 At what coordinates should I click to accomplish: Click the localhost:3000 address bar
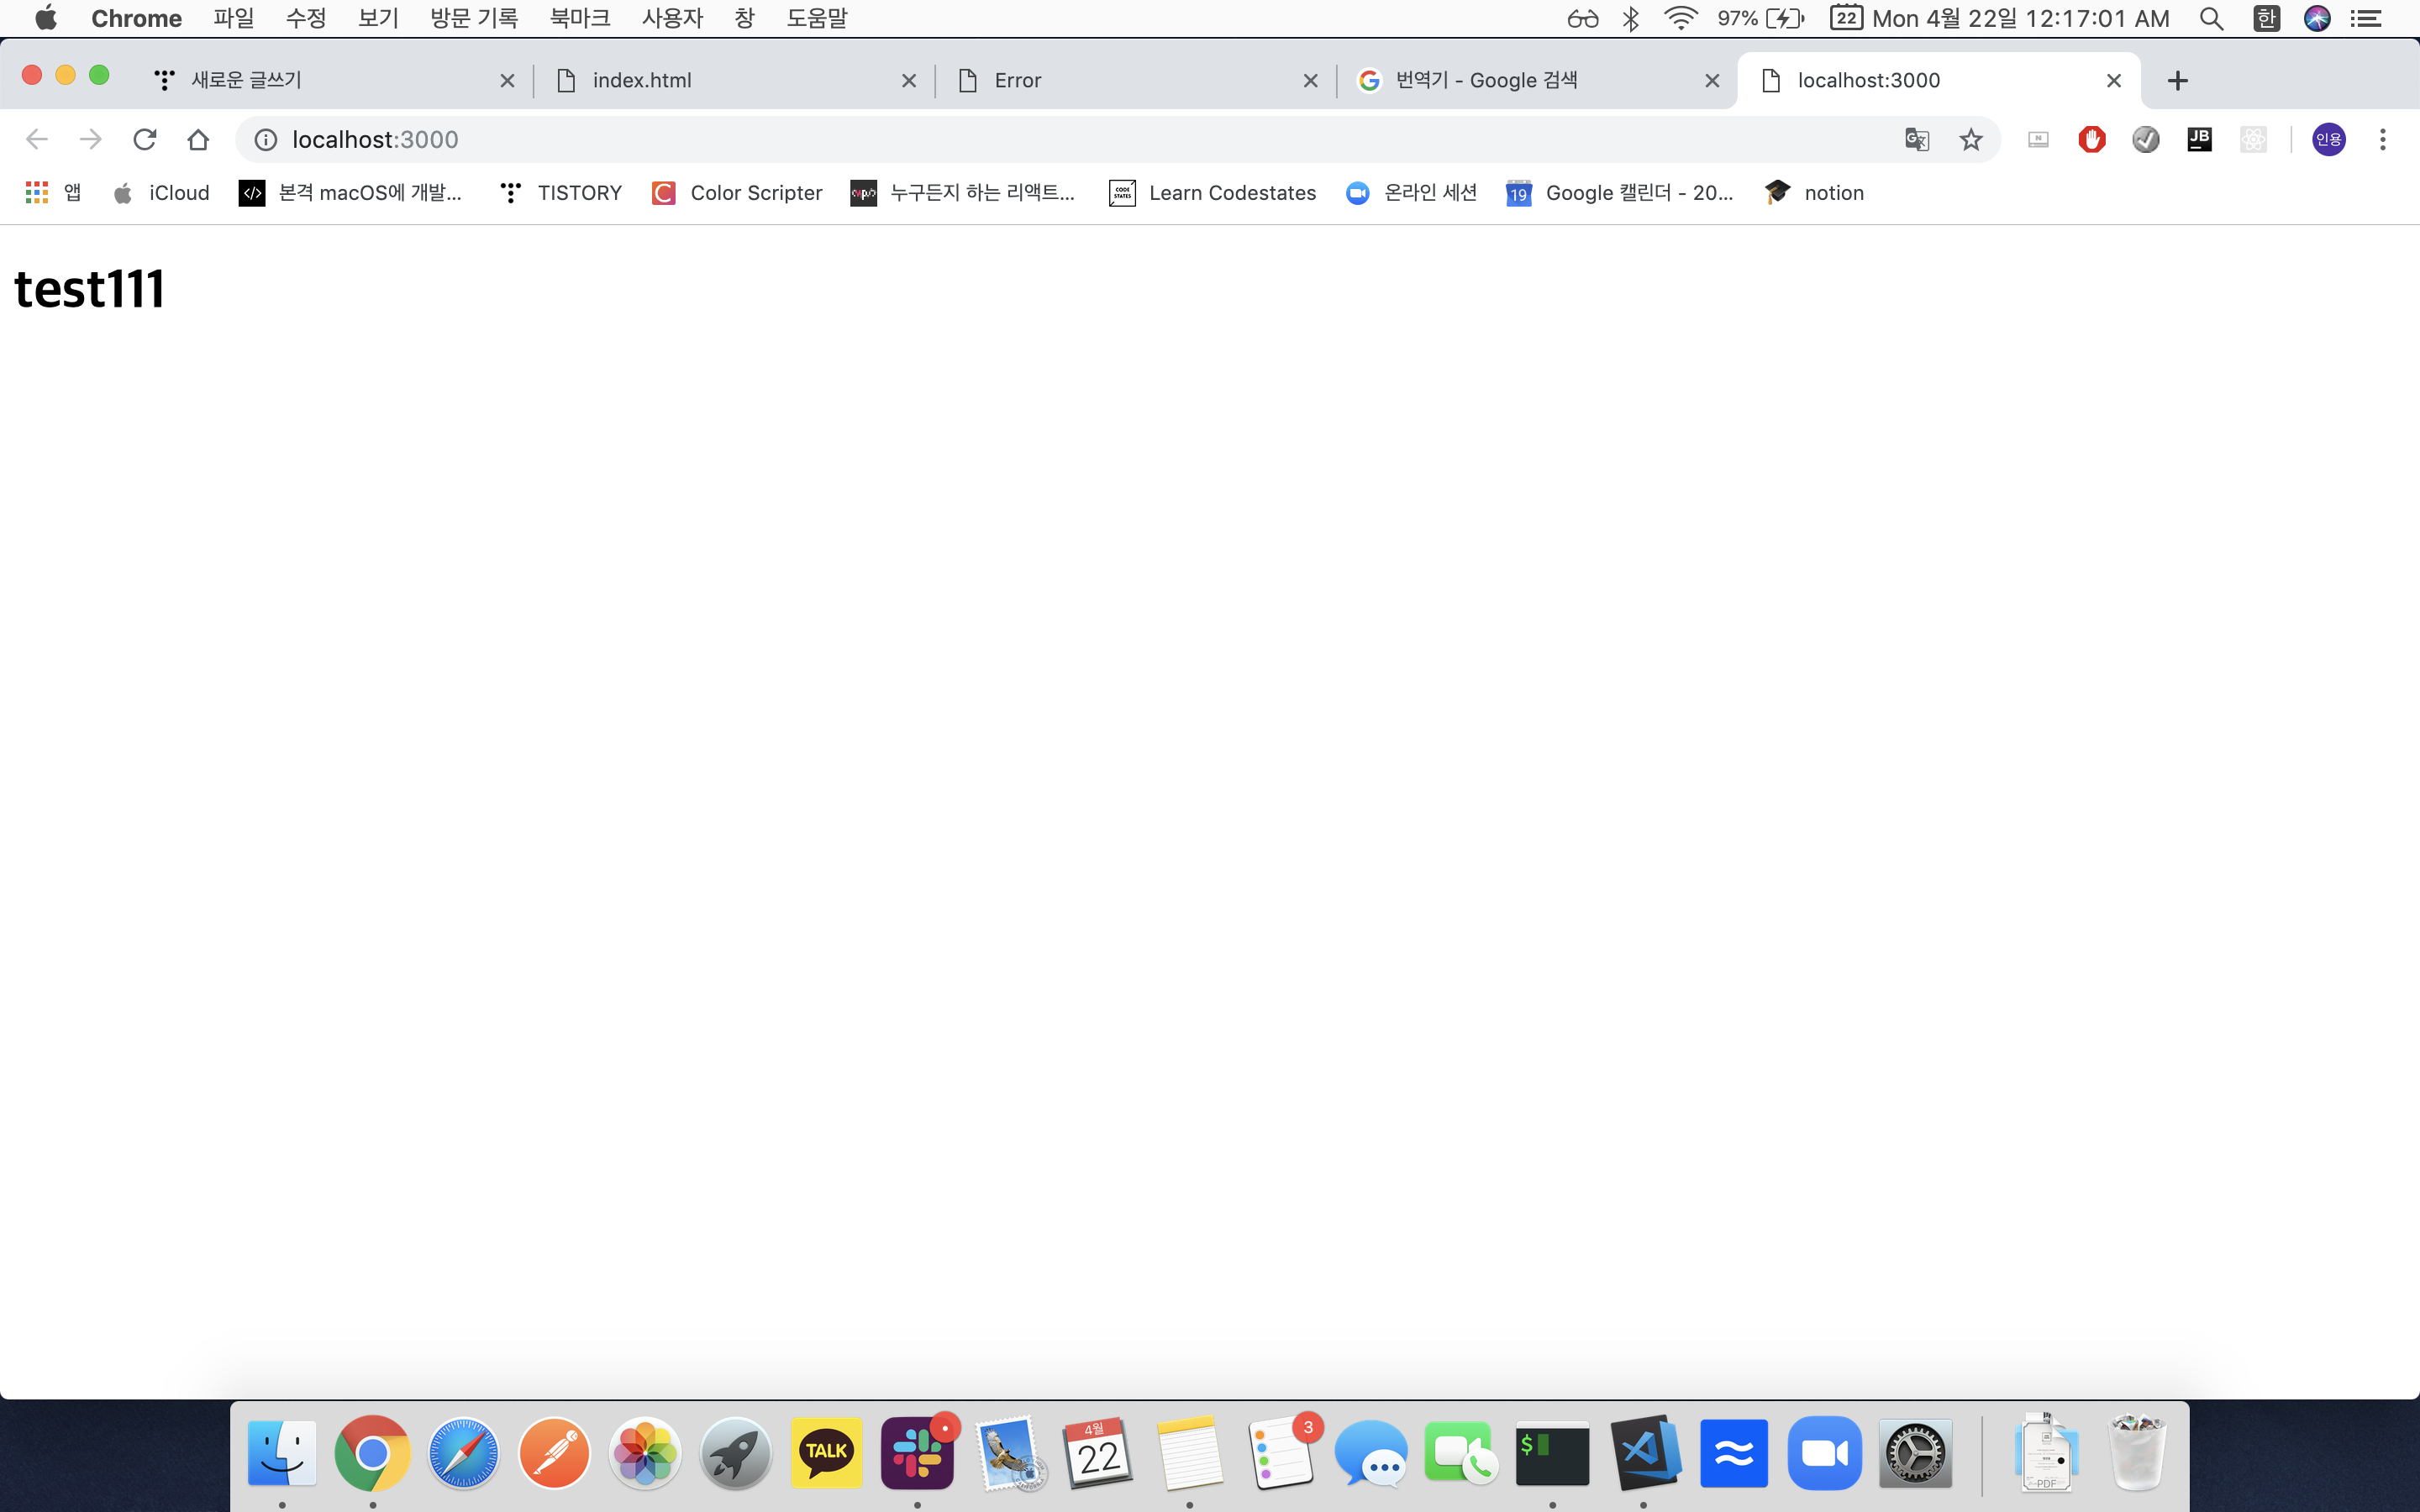(x=1000, y=139)
